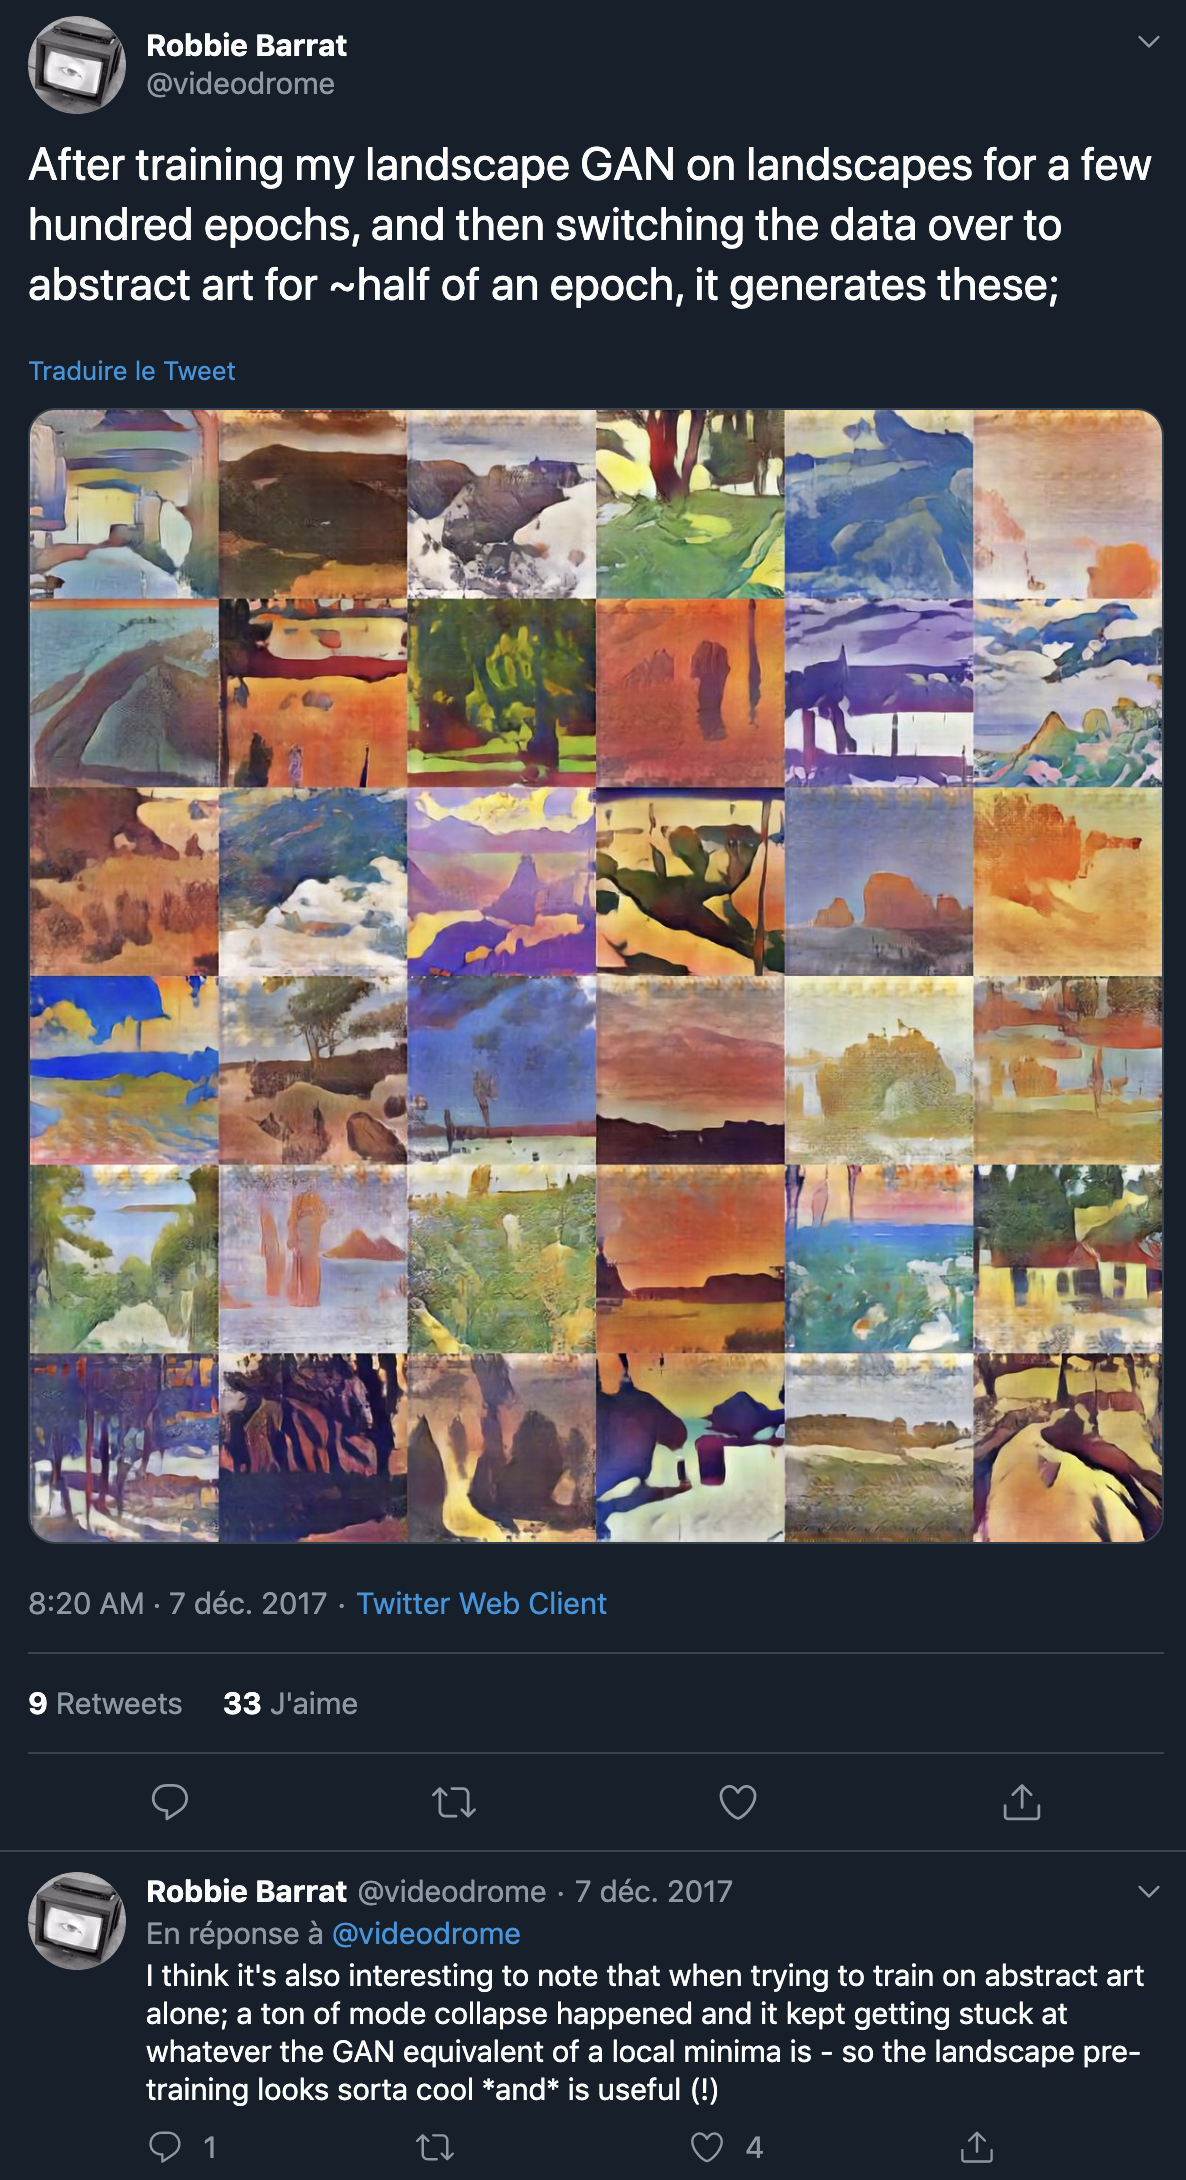View the 33 J'aime likes list

pos(290,1703)
